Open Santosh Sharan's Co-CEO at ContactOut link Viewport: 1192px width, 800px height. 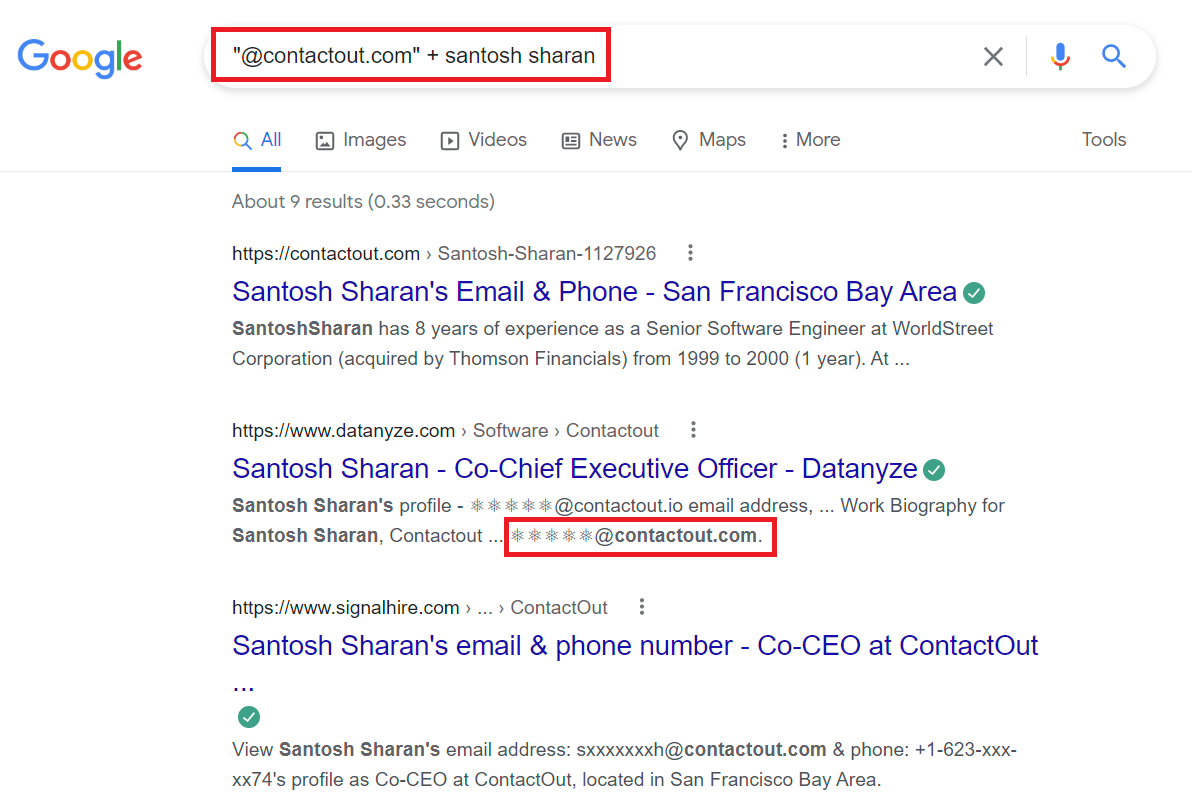pos(635,646)
